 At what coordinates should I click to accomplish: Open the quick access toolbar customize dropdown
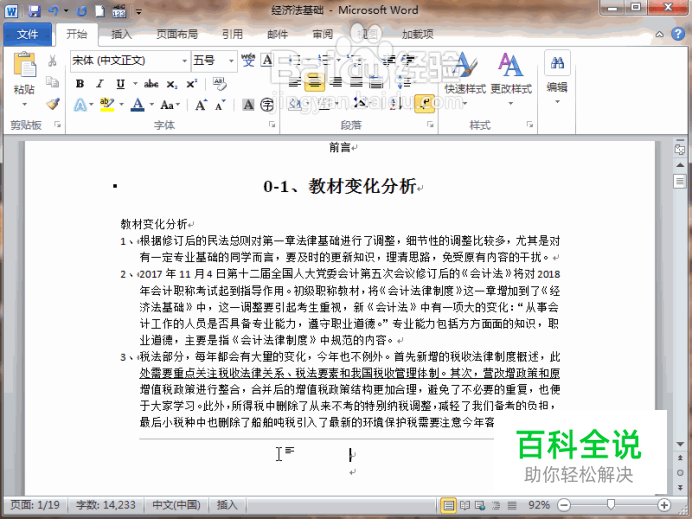click(139, 11)
